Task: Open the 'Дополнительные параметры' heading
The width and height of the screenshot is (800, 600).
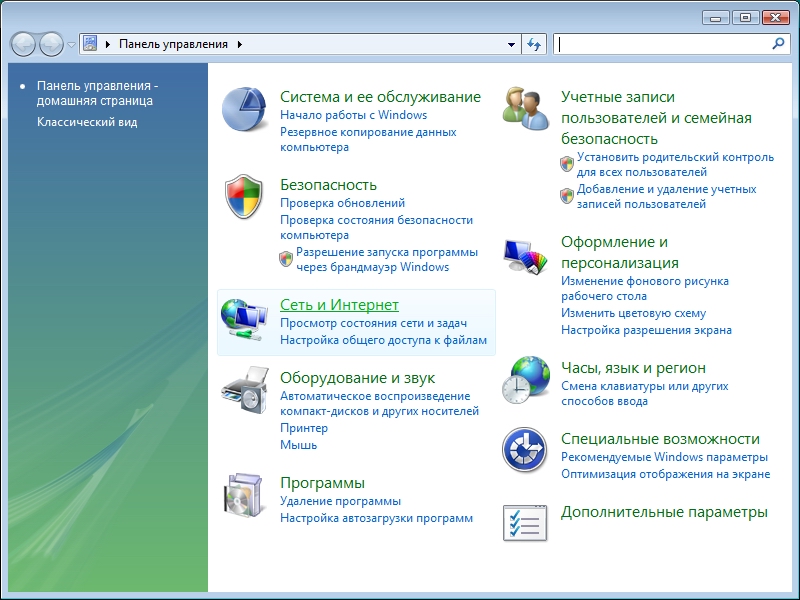Action: 664,512
